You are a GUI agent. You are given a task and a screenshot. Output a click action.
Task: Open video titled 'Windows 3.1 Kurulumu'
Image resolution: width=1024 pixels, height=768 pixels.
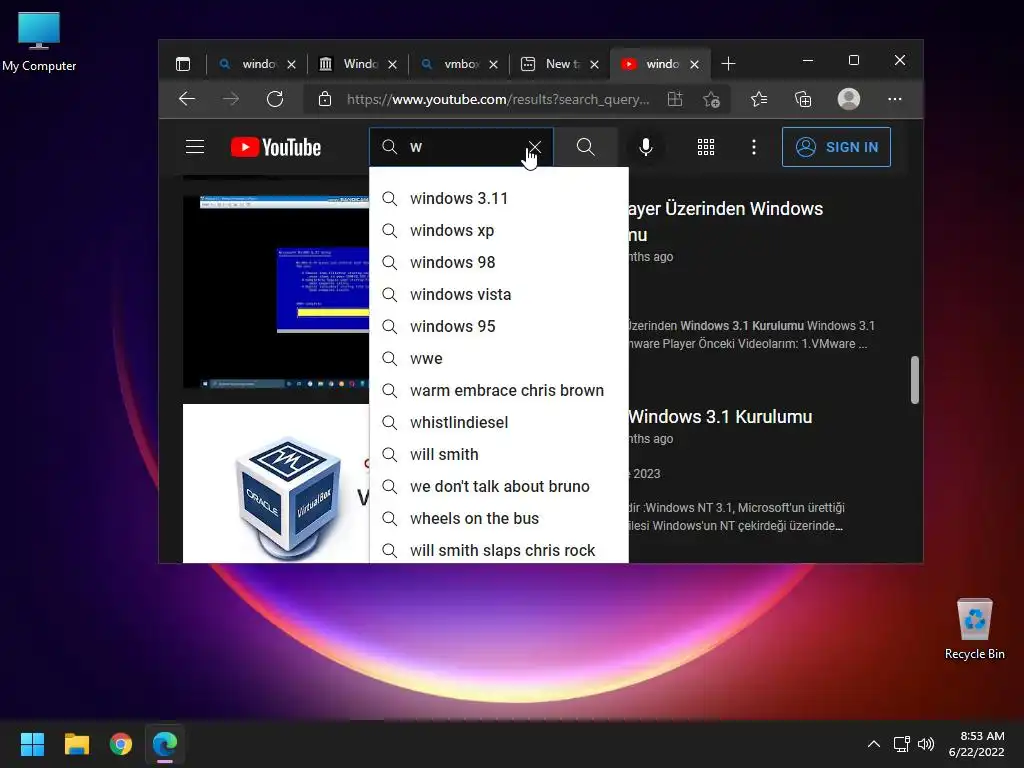coord(720,417)
